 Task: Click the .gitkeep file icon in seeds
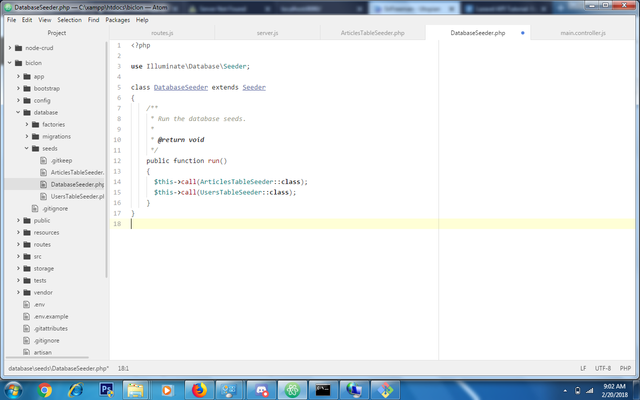43,160
